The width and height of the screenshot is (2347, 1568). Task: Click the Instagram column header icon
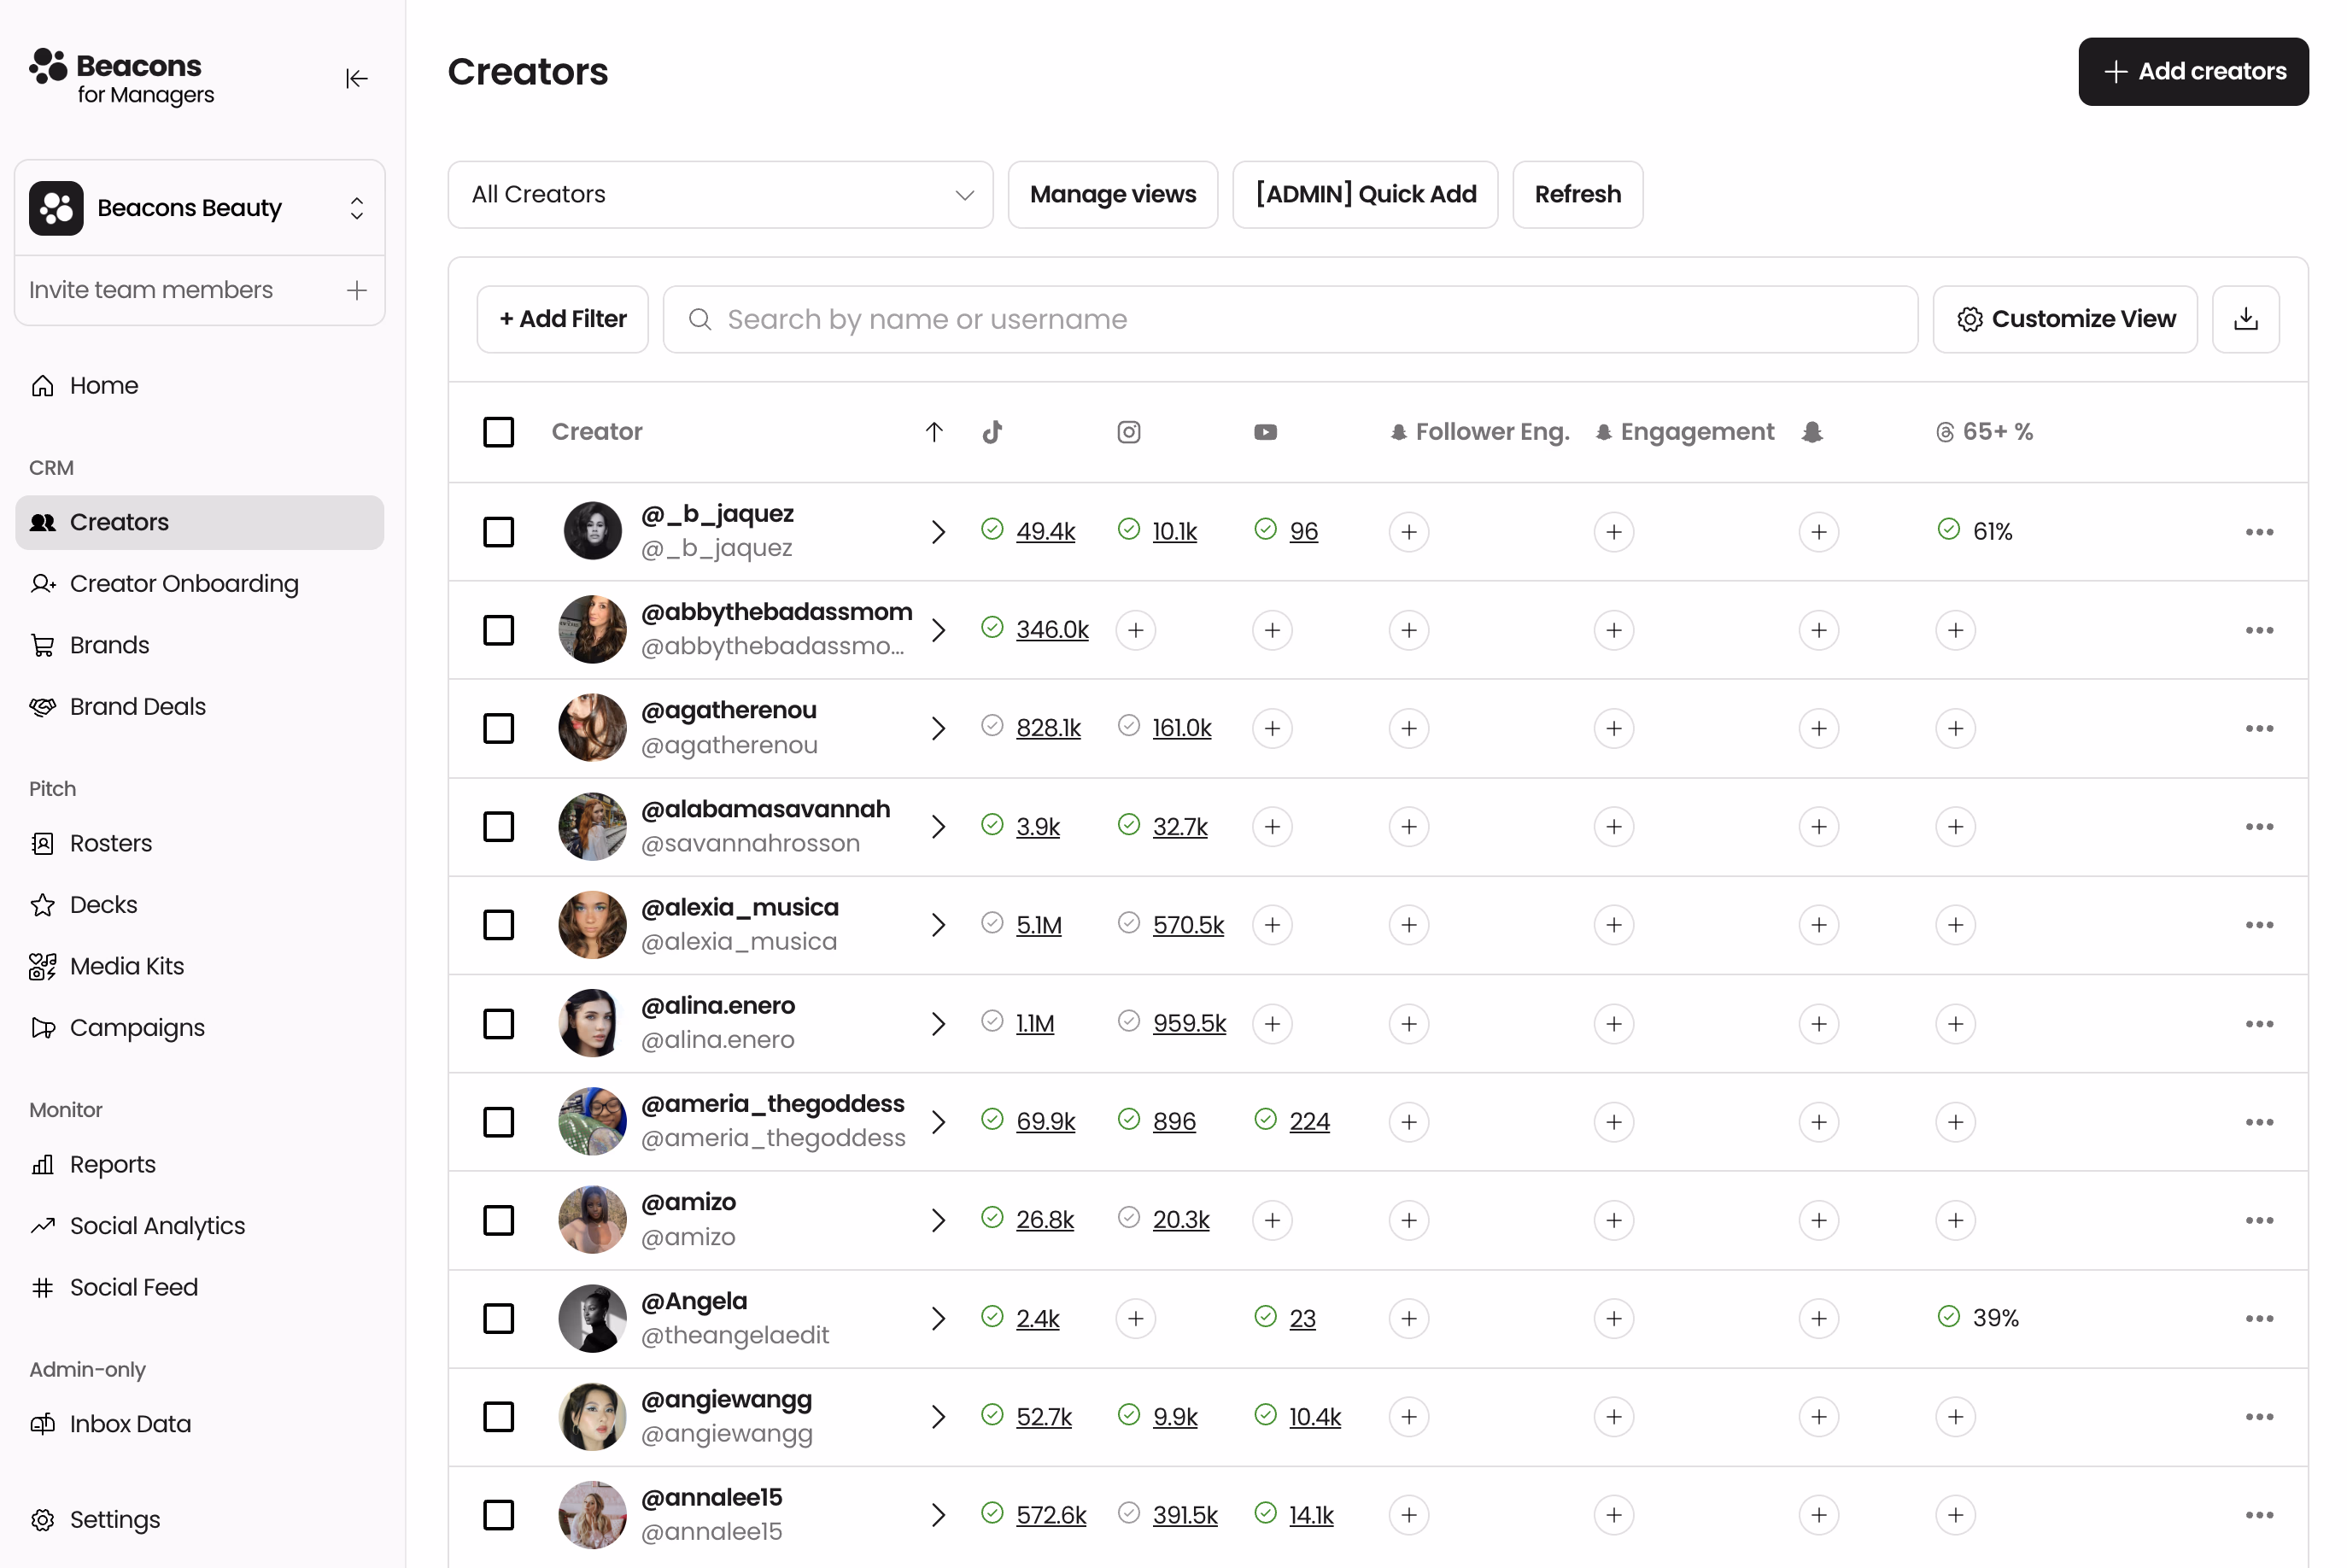1128,431
